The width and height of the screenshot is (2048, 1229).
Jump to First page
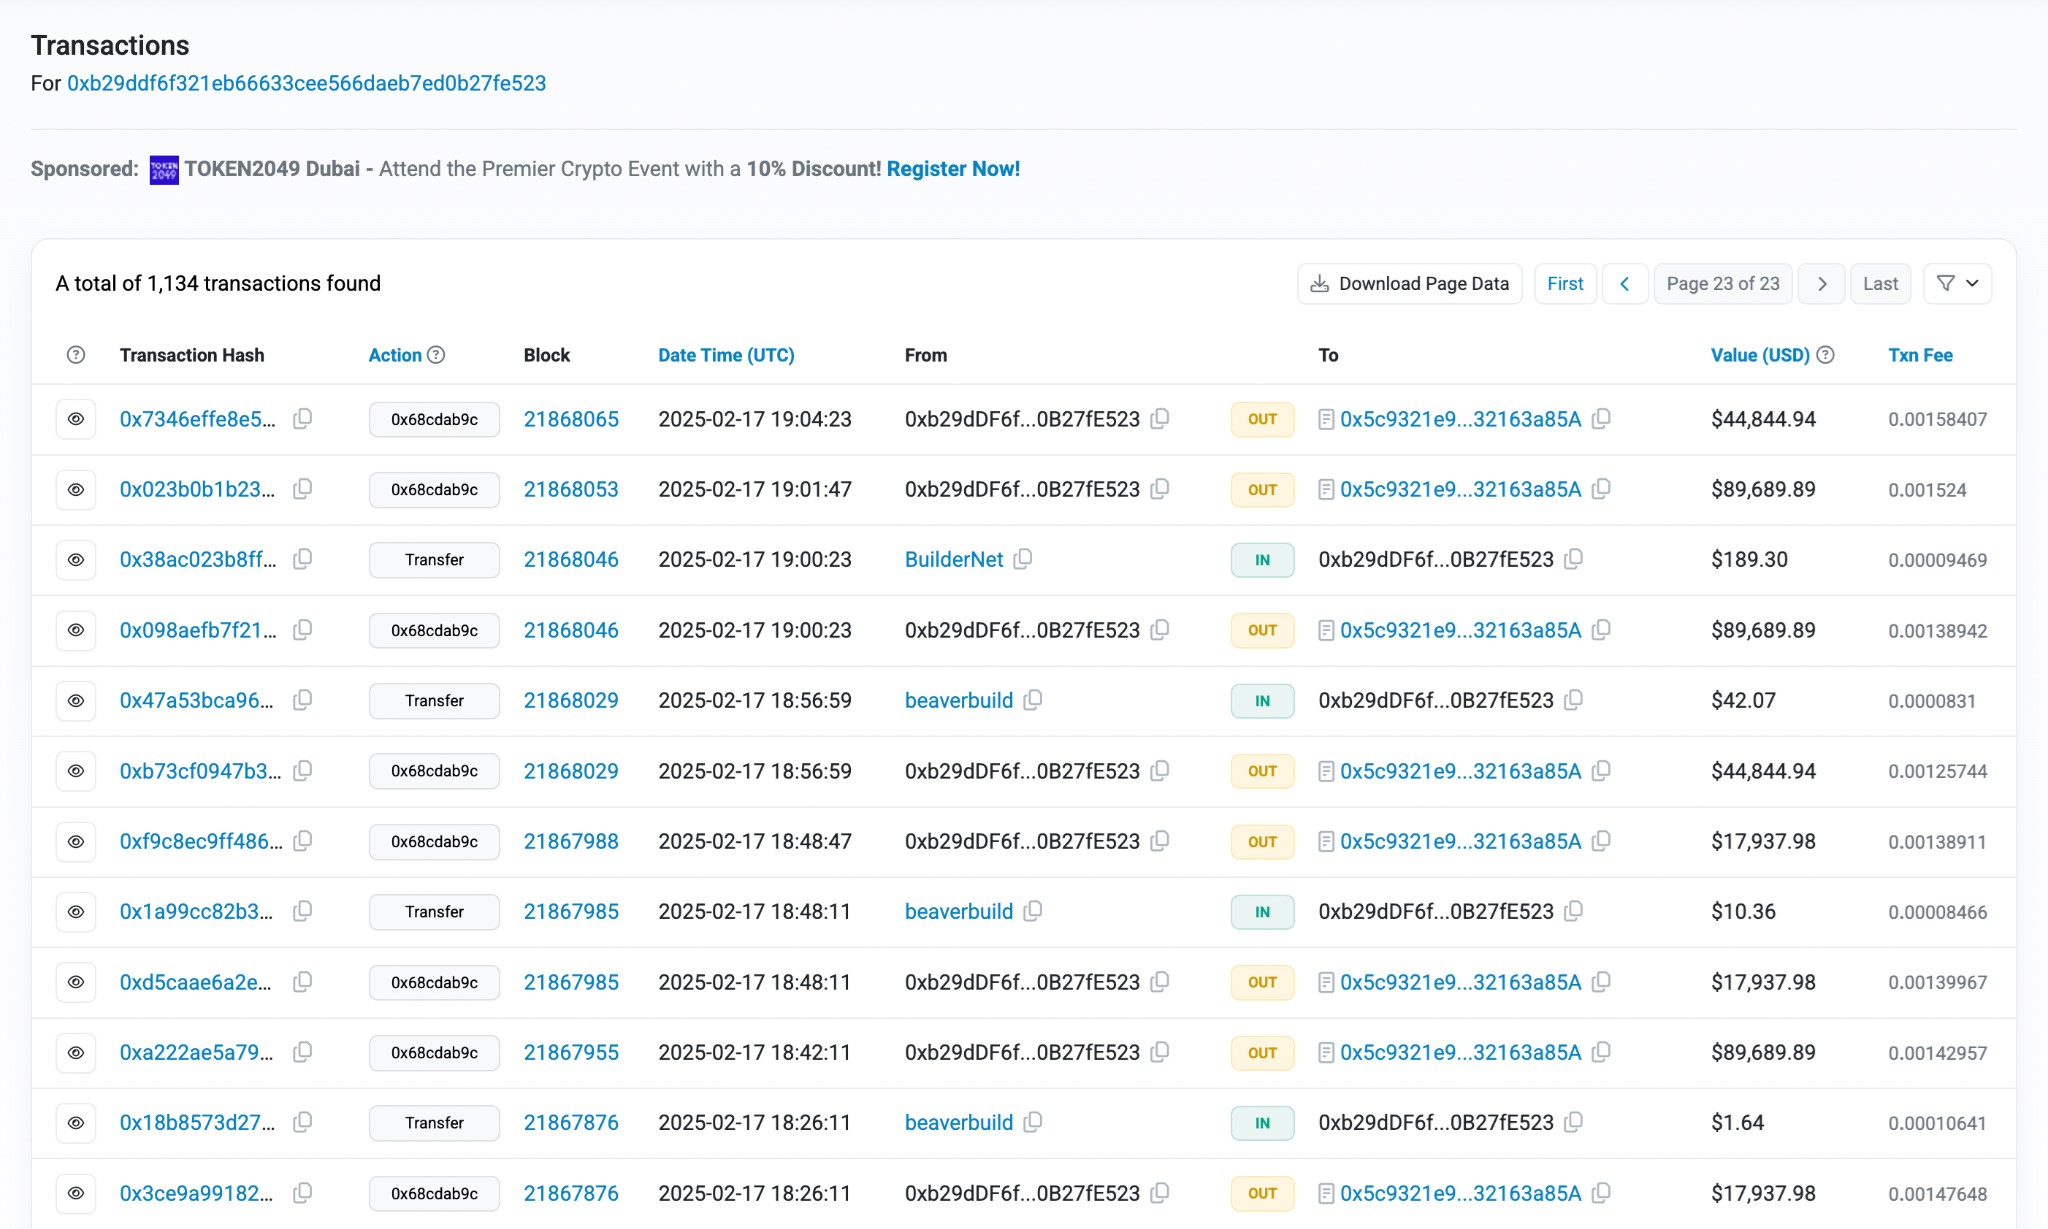tap(1565, 284)
